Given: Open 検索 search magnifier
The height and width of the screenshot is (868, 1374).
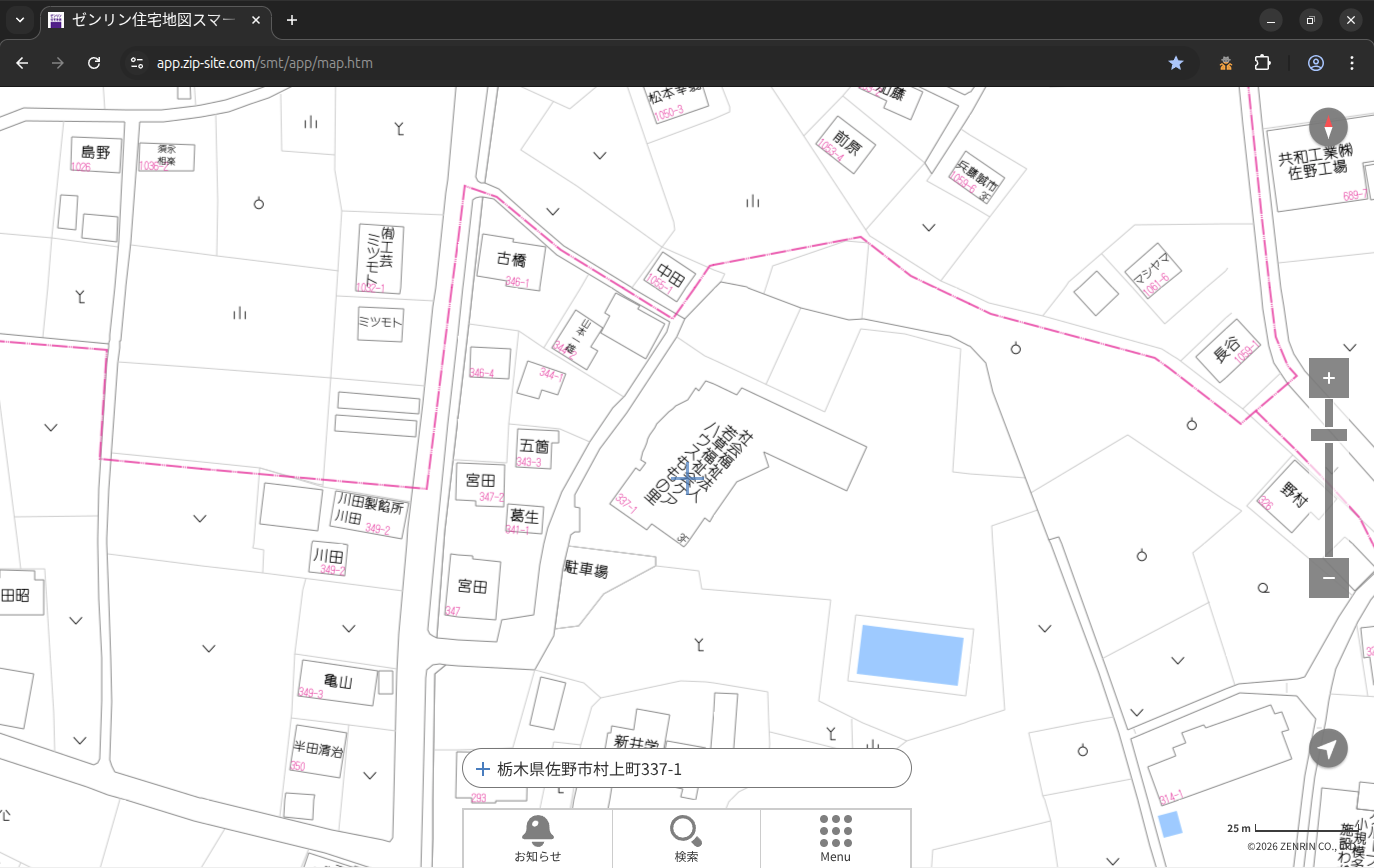Looking at the screenshot, I should coord(686,837).
